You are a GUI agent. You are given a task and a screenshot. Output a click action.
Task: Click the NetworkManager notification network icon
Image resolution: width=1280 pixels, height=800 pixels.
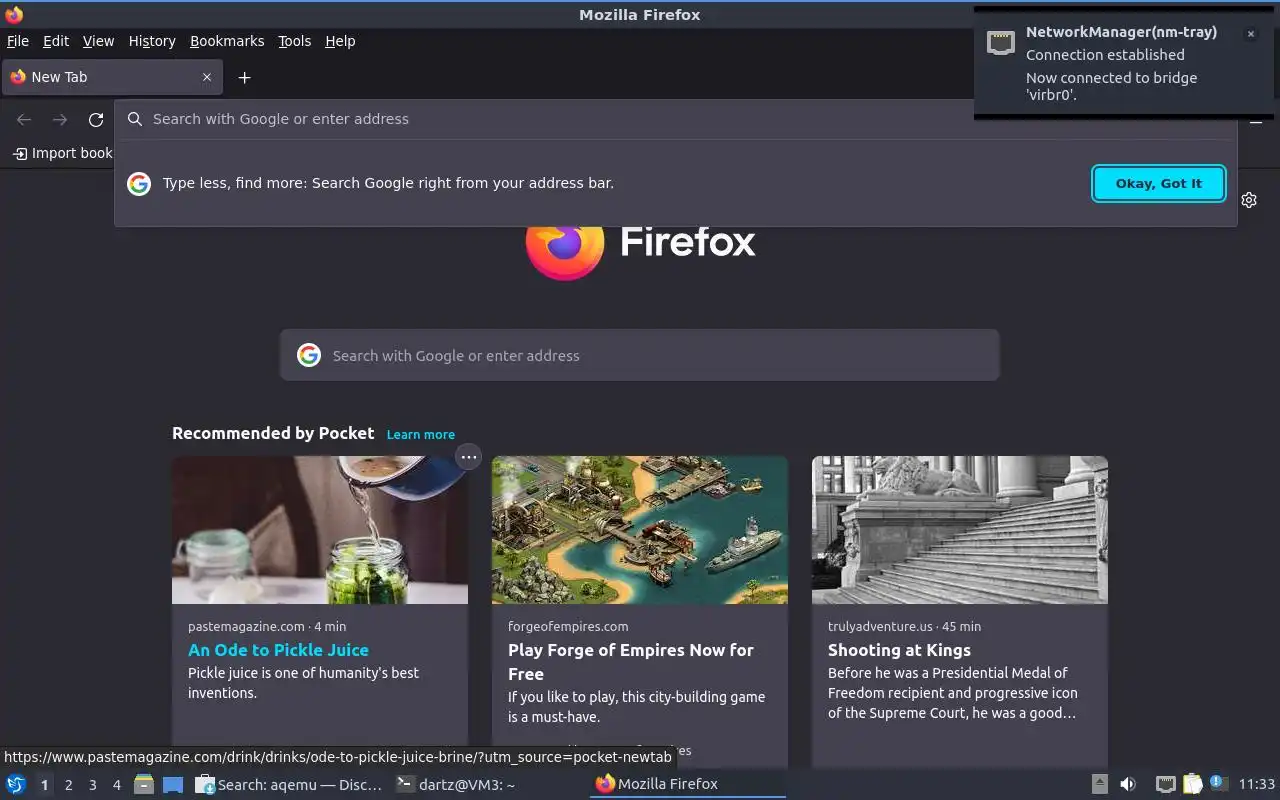[x=1001, y=42]
